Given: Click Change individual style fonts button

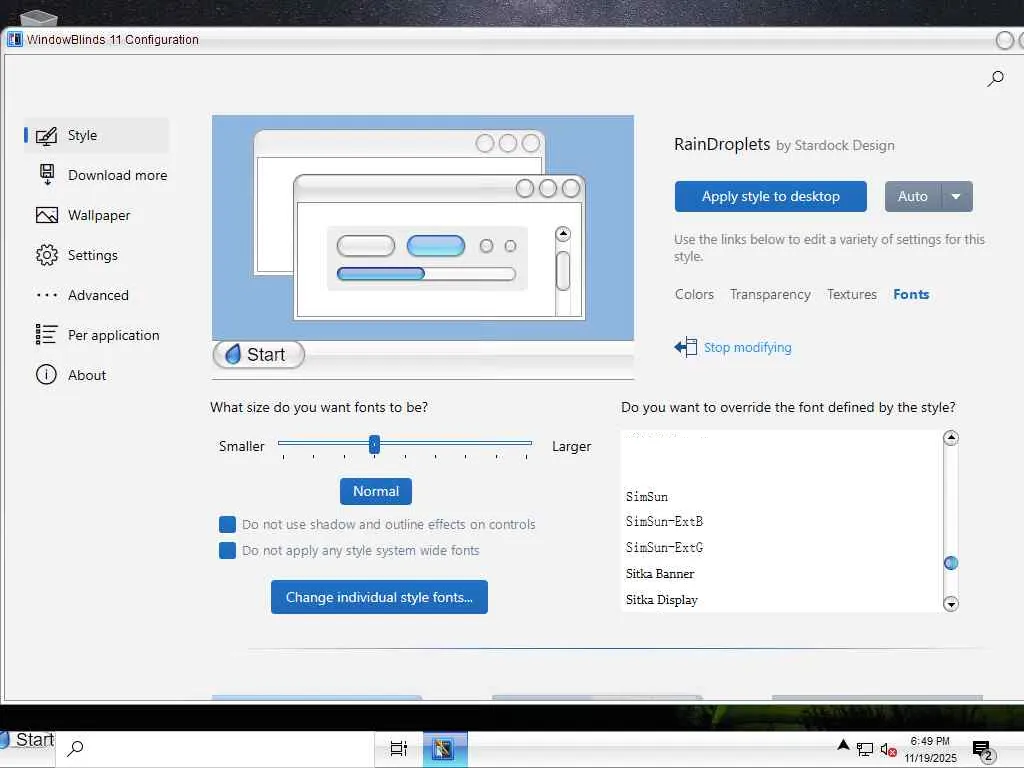Looking at the screenshot, I should tap(379, 597).
